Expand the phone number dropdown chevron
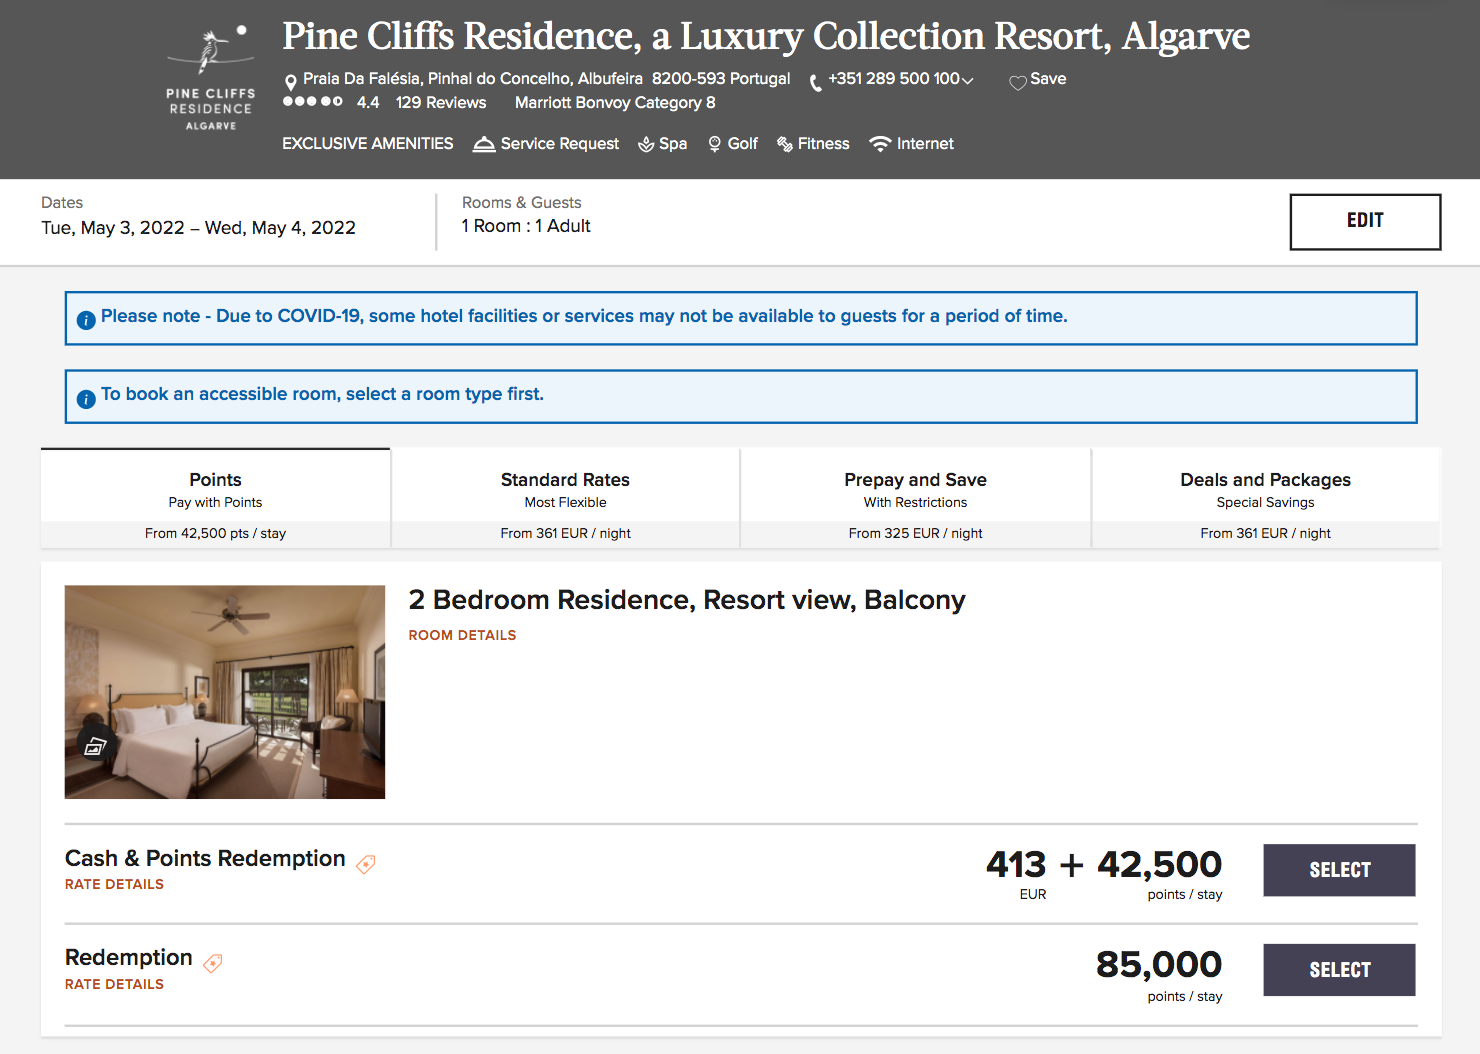Screen dimensions: 1480x1054 (x=967, y=81)
